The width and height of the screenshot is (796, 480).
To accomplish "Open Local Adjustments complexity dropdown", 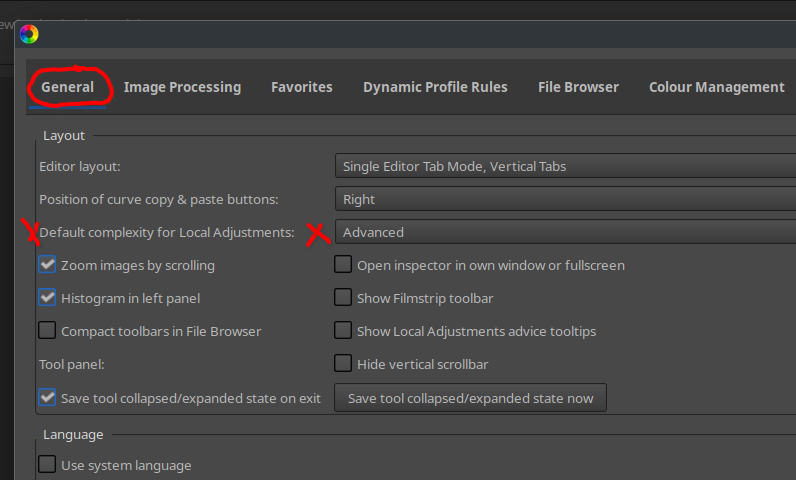I will coord(565,232).
